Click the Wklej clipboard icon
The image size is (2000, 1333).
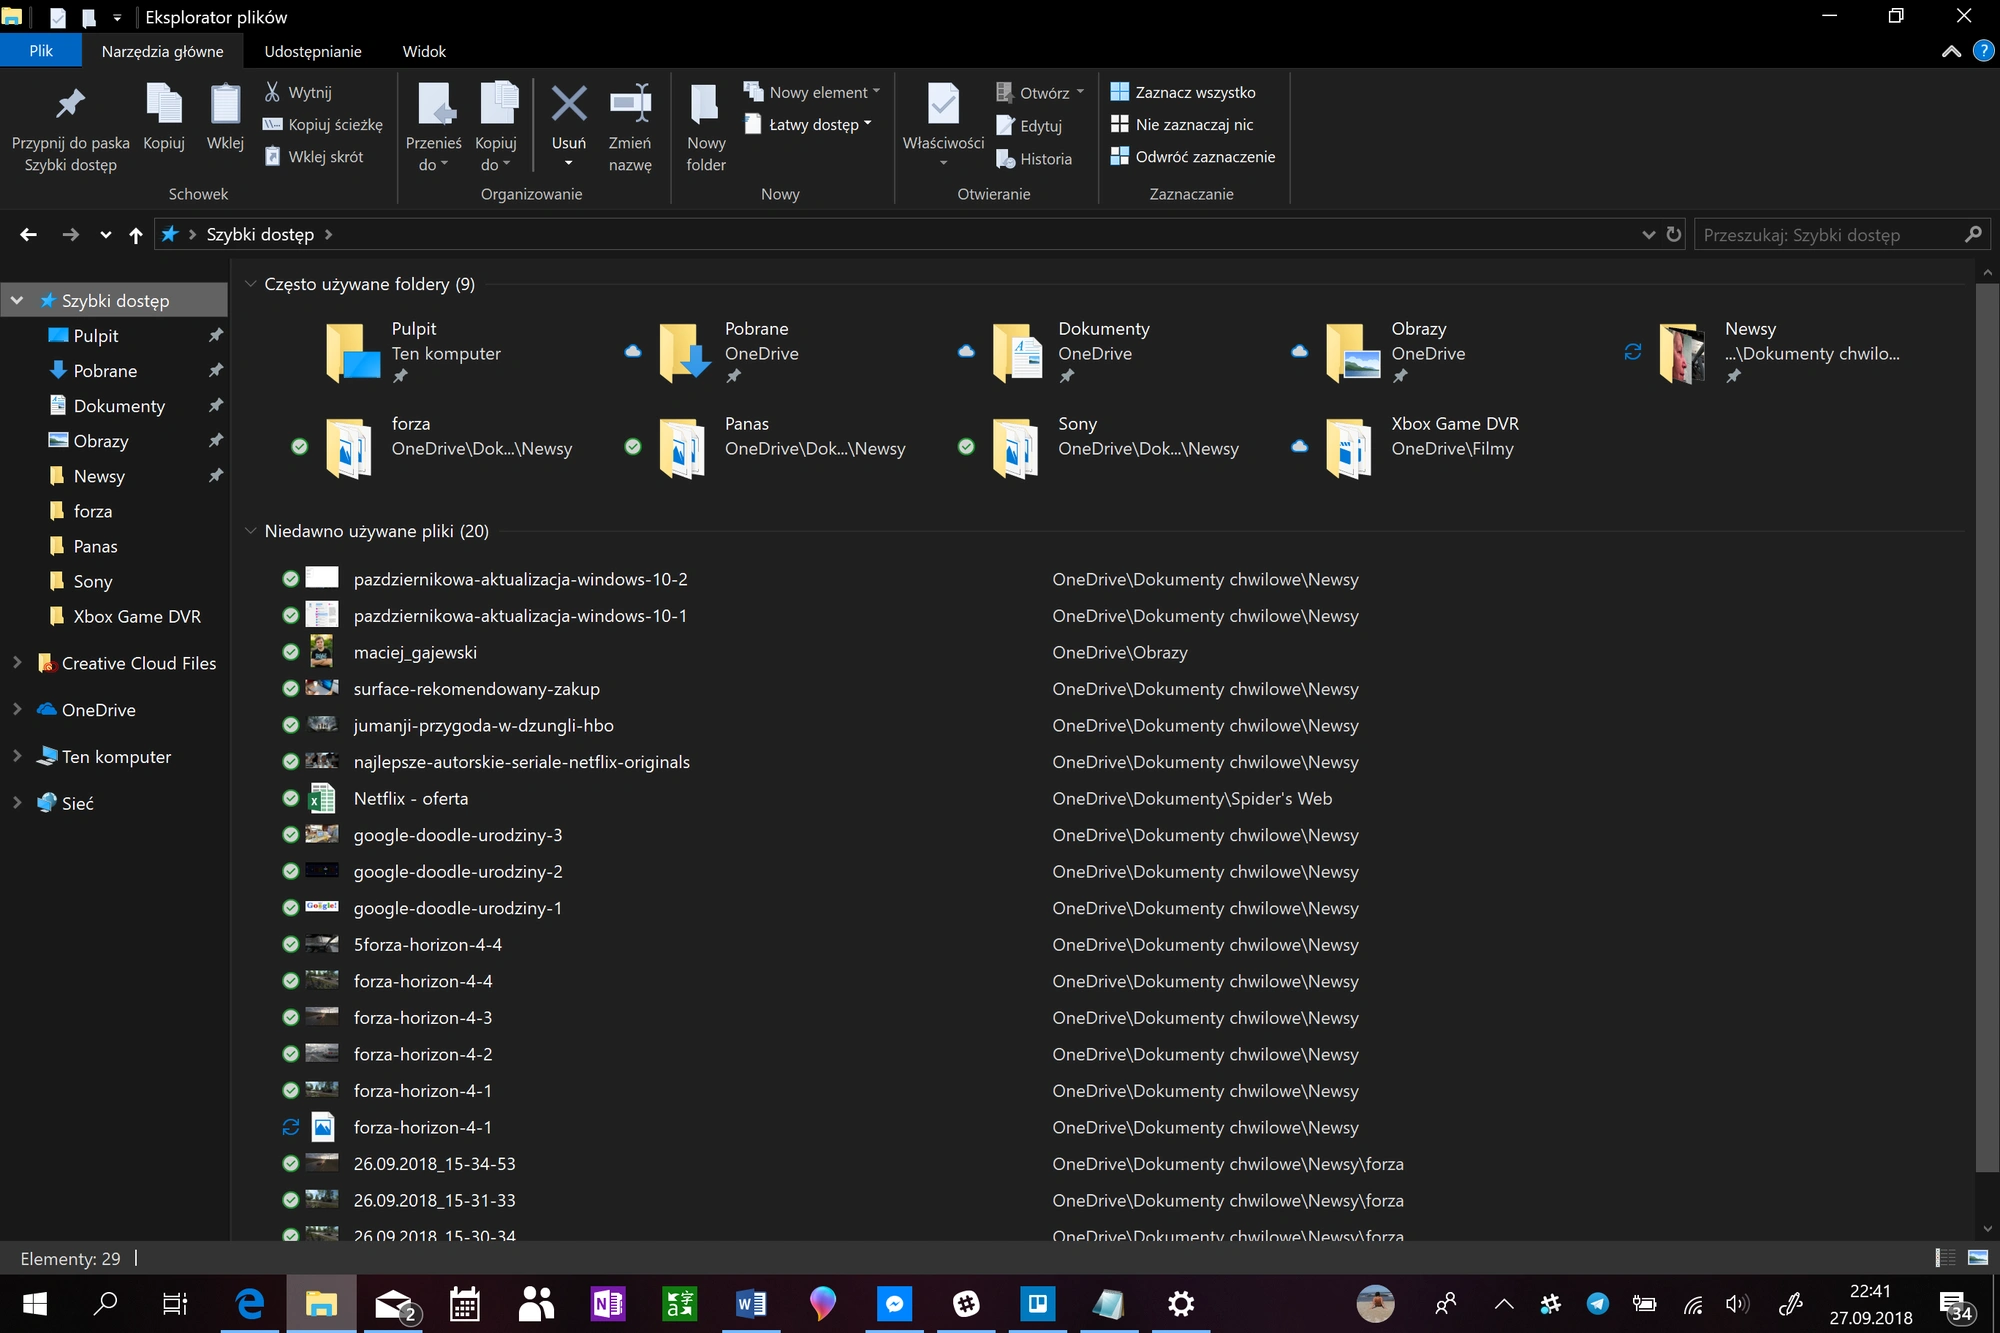point(225,104)
